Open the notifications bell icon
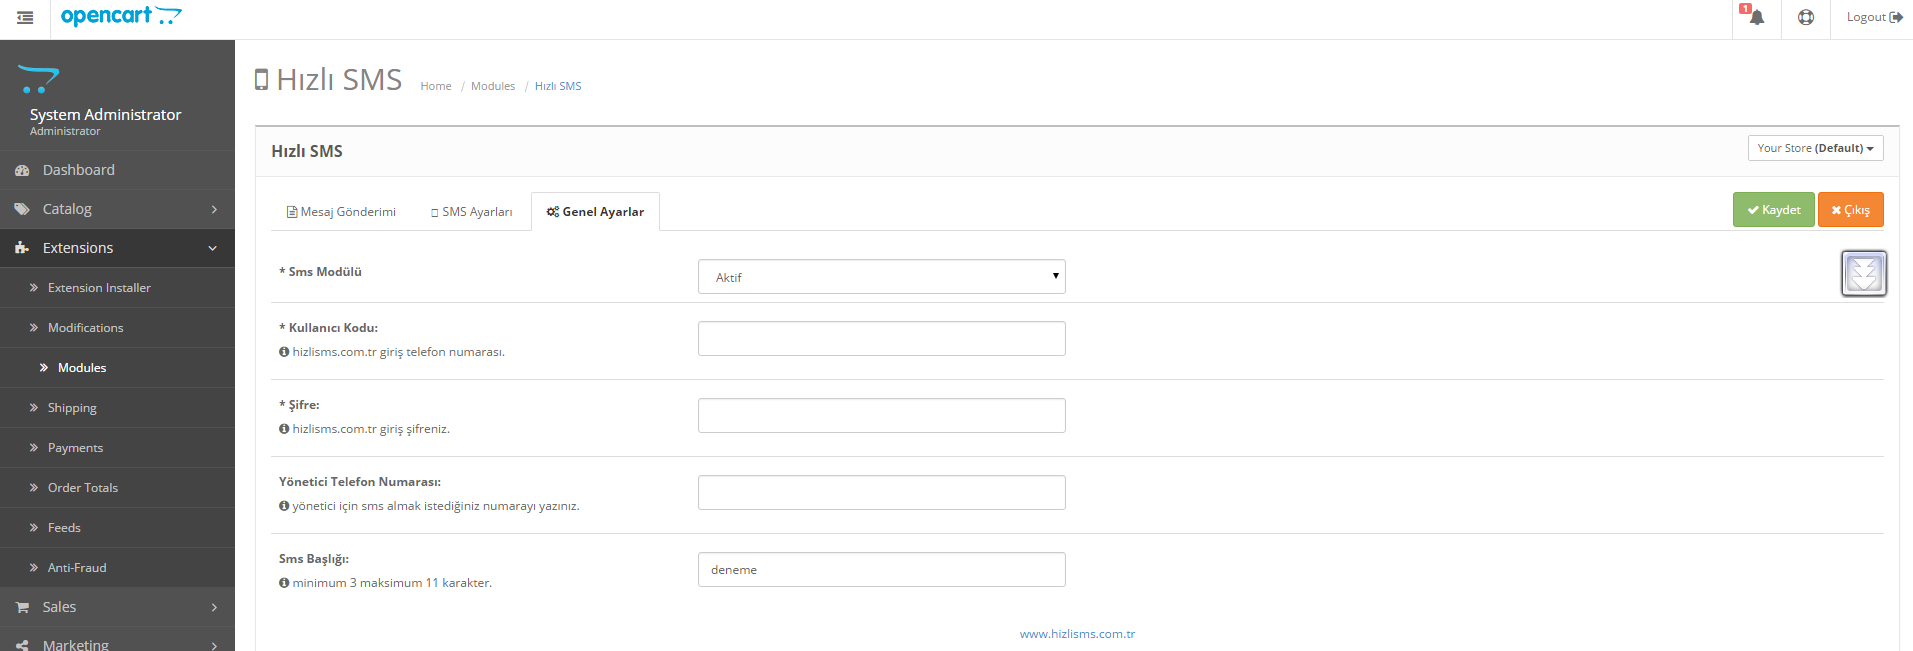Image resolution: width=1913 pixels, height=651 pixels. click(x=1756, y=18)
